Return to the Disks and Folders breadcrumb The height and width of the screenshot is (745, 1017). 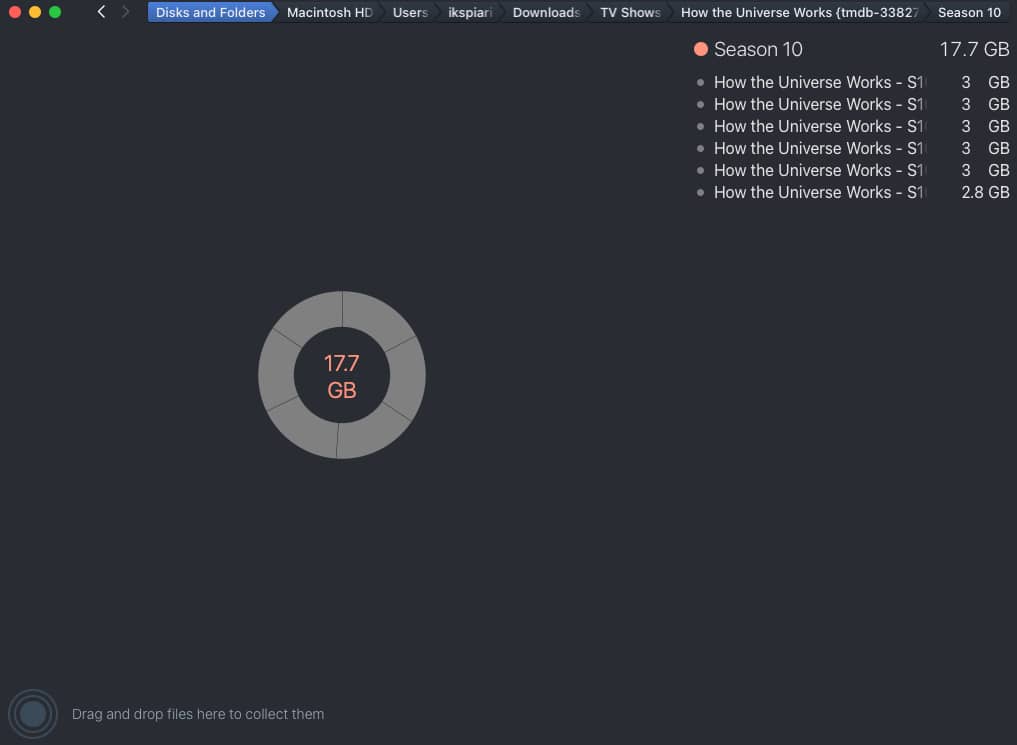click(x=211, y=12)
